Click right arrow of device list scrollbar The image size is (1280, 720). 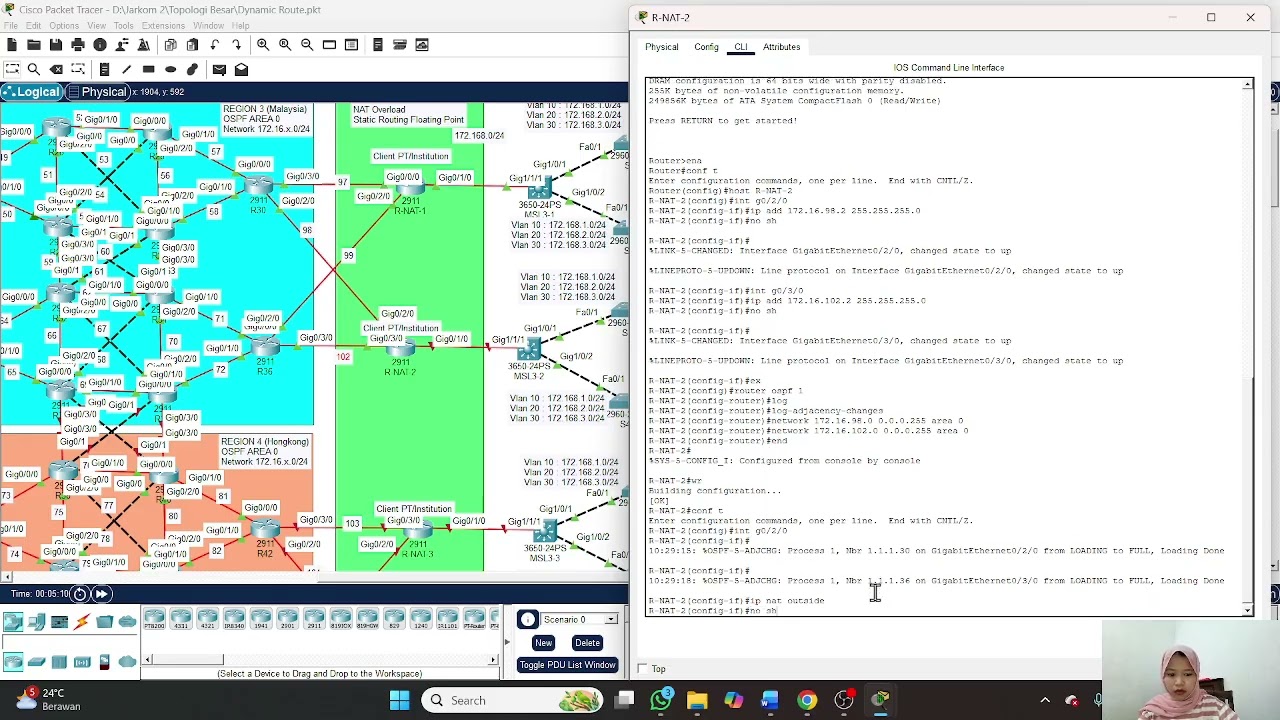pyautogui.click(x=492, y=659)
